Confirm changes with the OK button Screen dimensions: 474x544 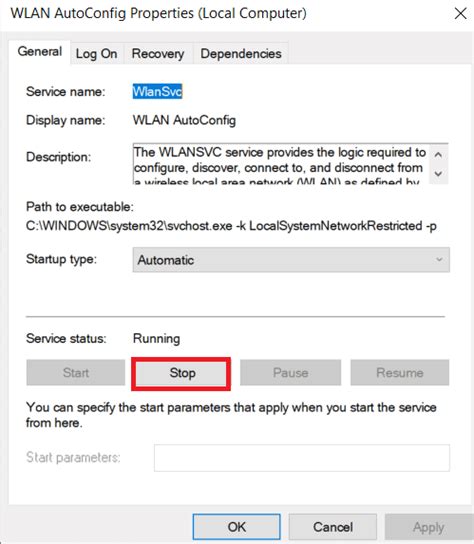237,527
